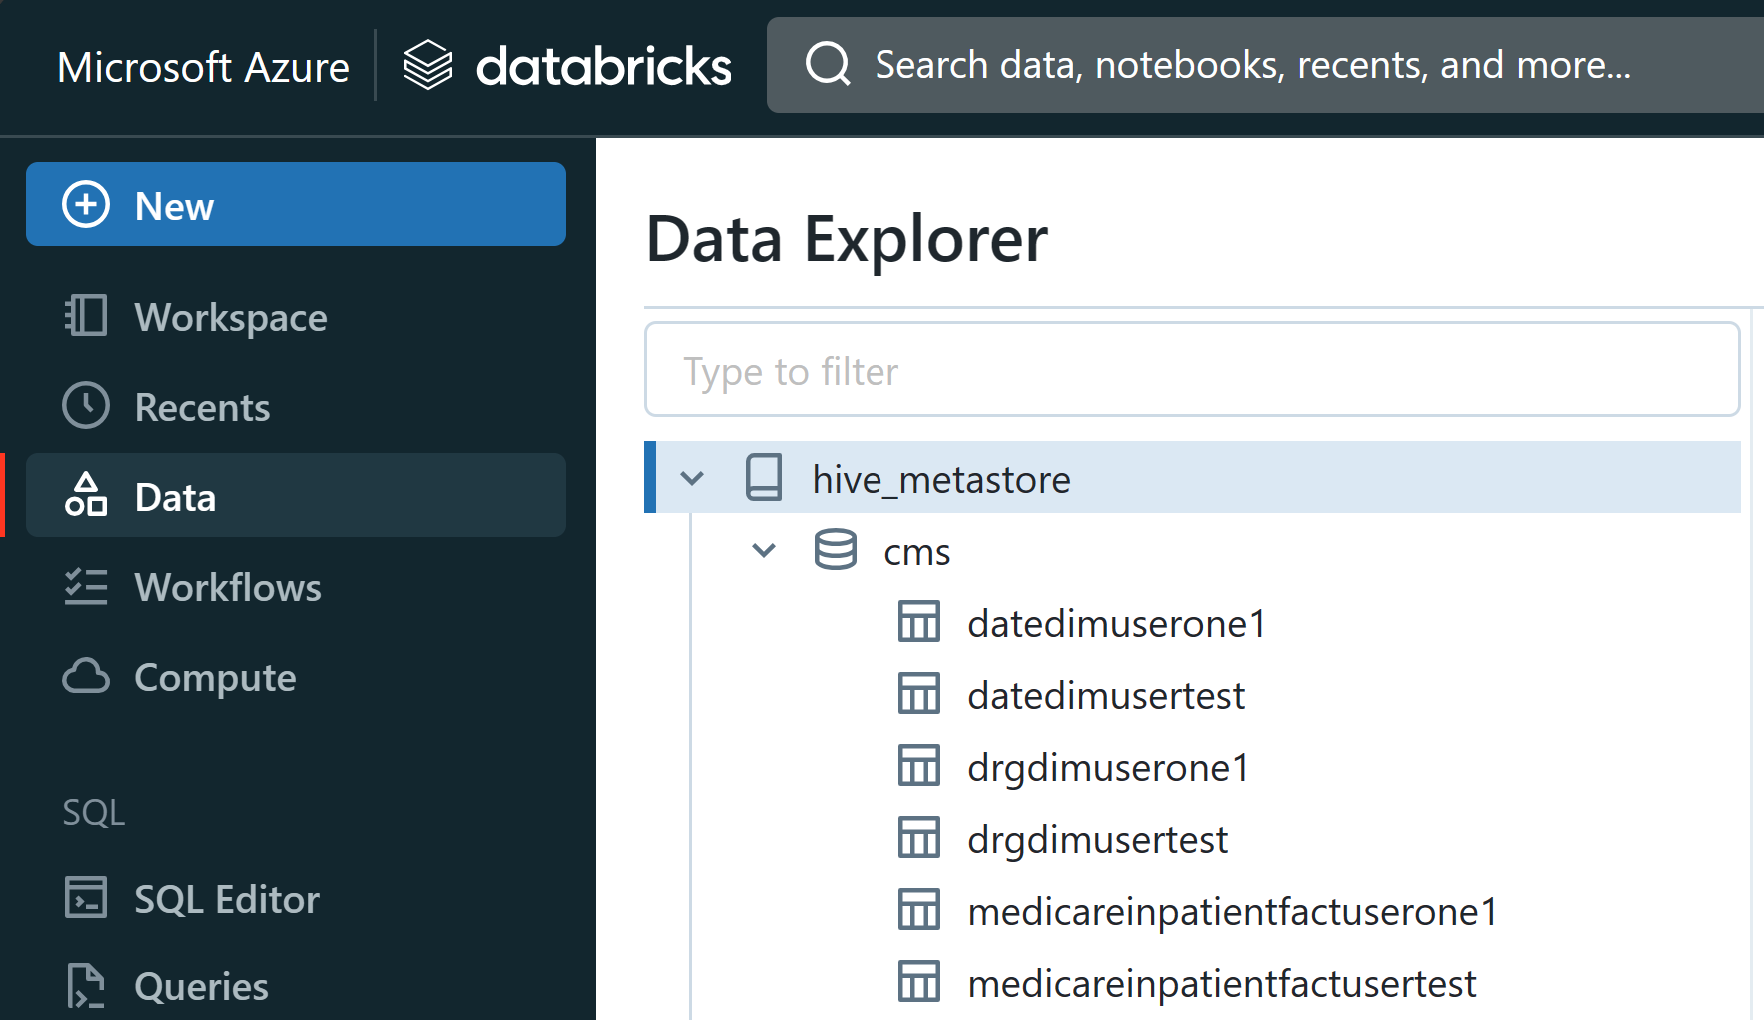Click the SQL Editor icon
Screen dimensions: 1764x1020
coord(86,898)
